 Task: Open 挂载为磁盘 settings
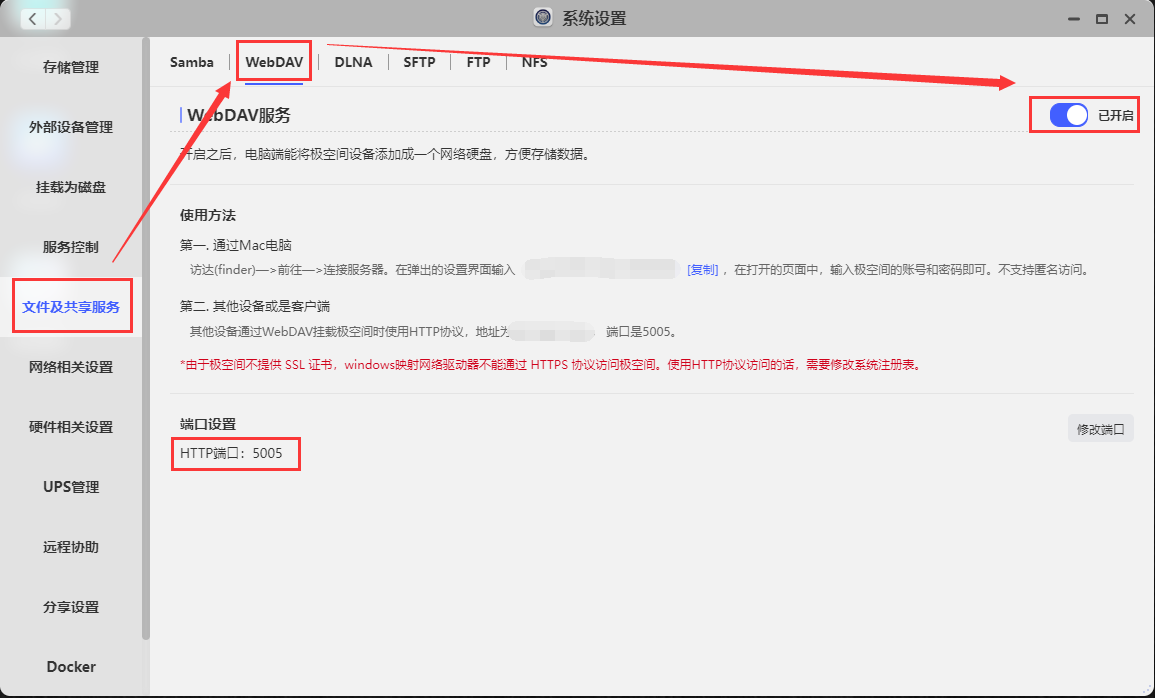pyautogui.click(x=71, y=187)
